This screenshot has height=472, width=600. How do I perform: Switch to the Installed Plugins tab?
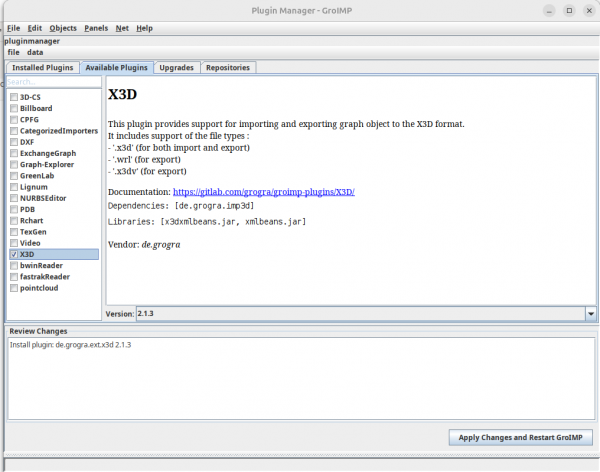tap(42, 68)
